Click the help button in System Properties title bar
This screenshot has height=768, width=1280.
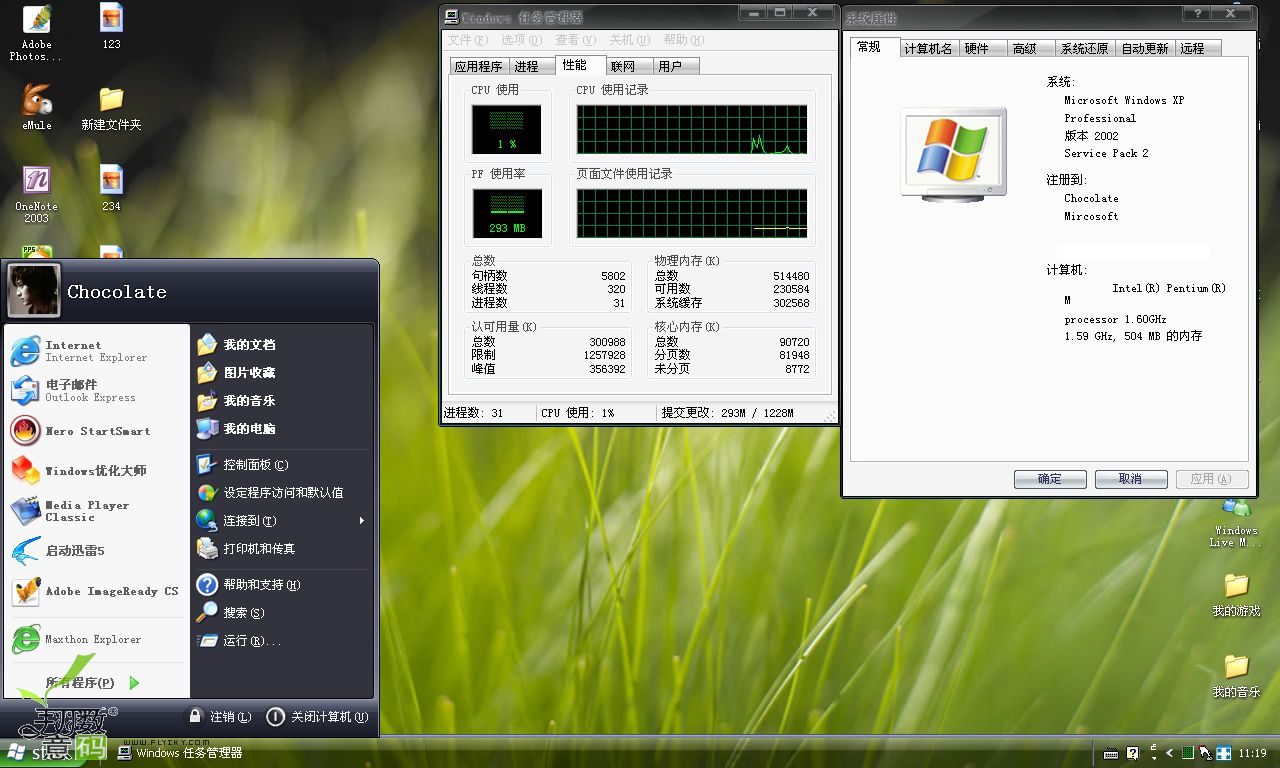pyautogui.click(x=1196, y=13)
